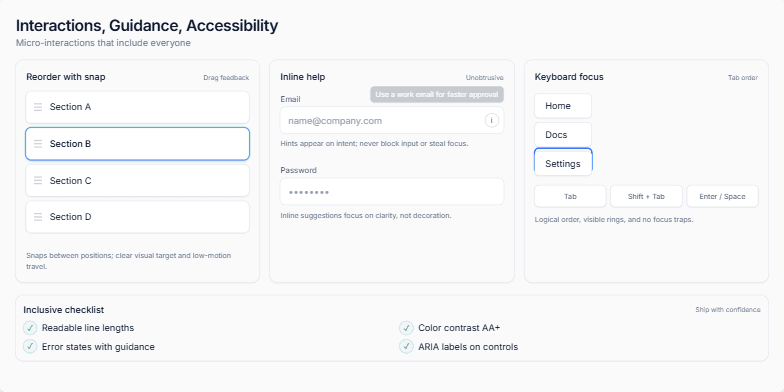Focus the Email input field
Viewport: 784px width, 392px height.
[392, 120]
